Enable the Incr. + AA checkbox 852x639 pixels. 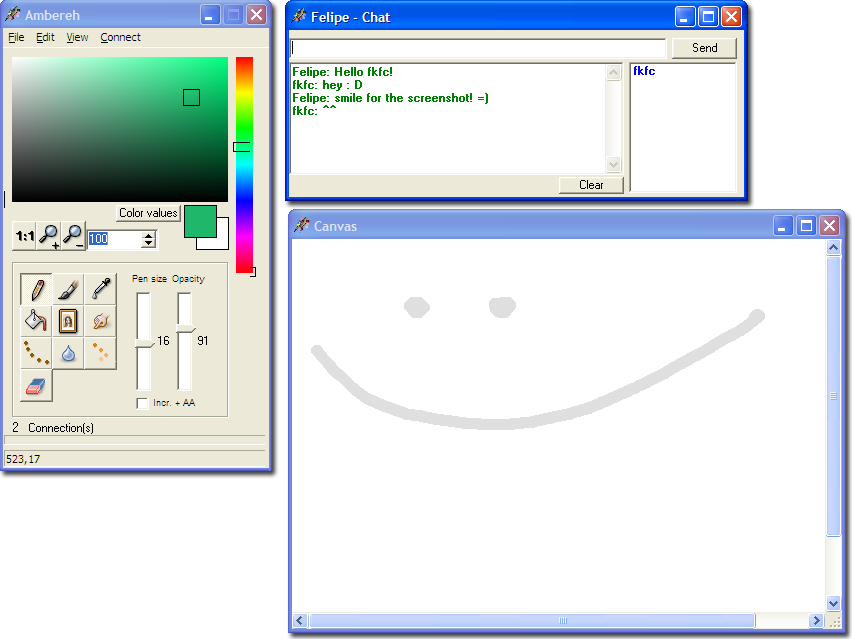[142, 403]
